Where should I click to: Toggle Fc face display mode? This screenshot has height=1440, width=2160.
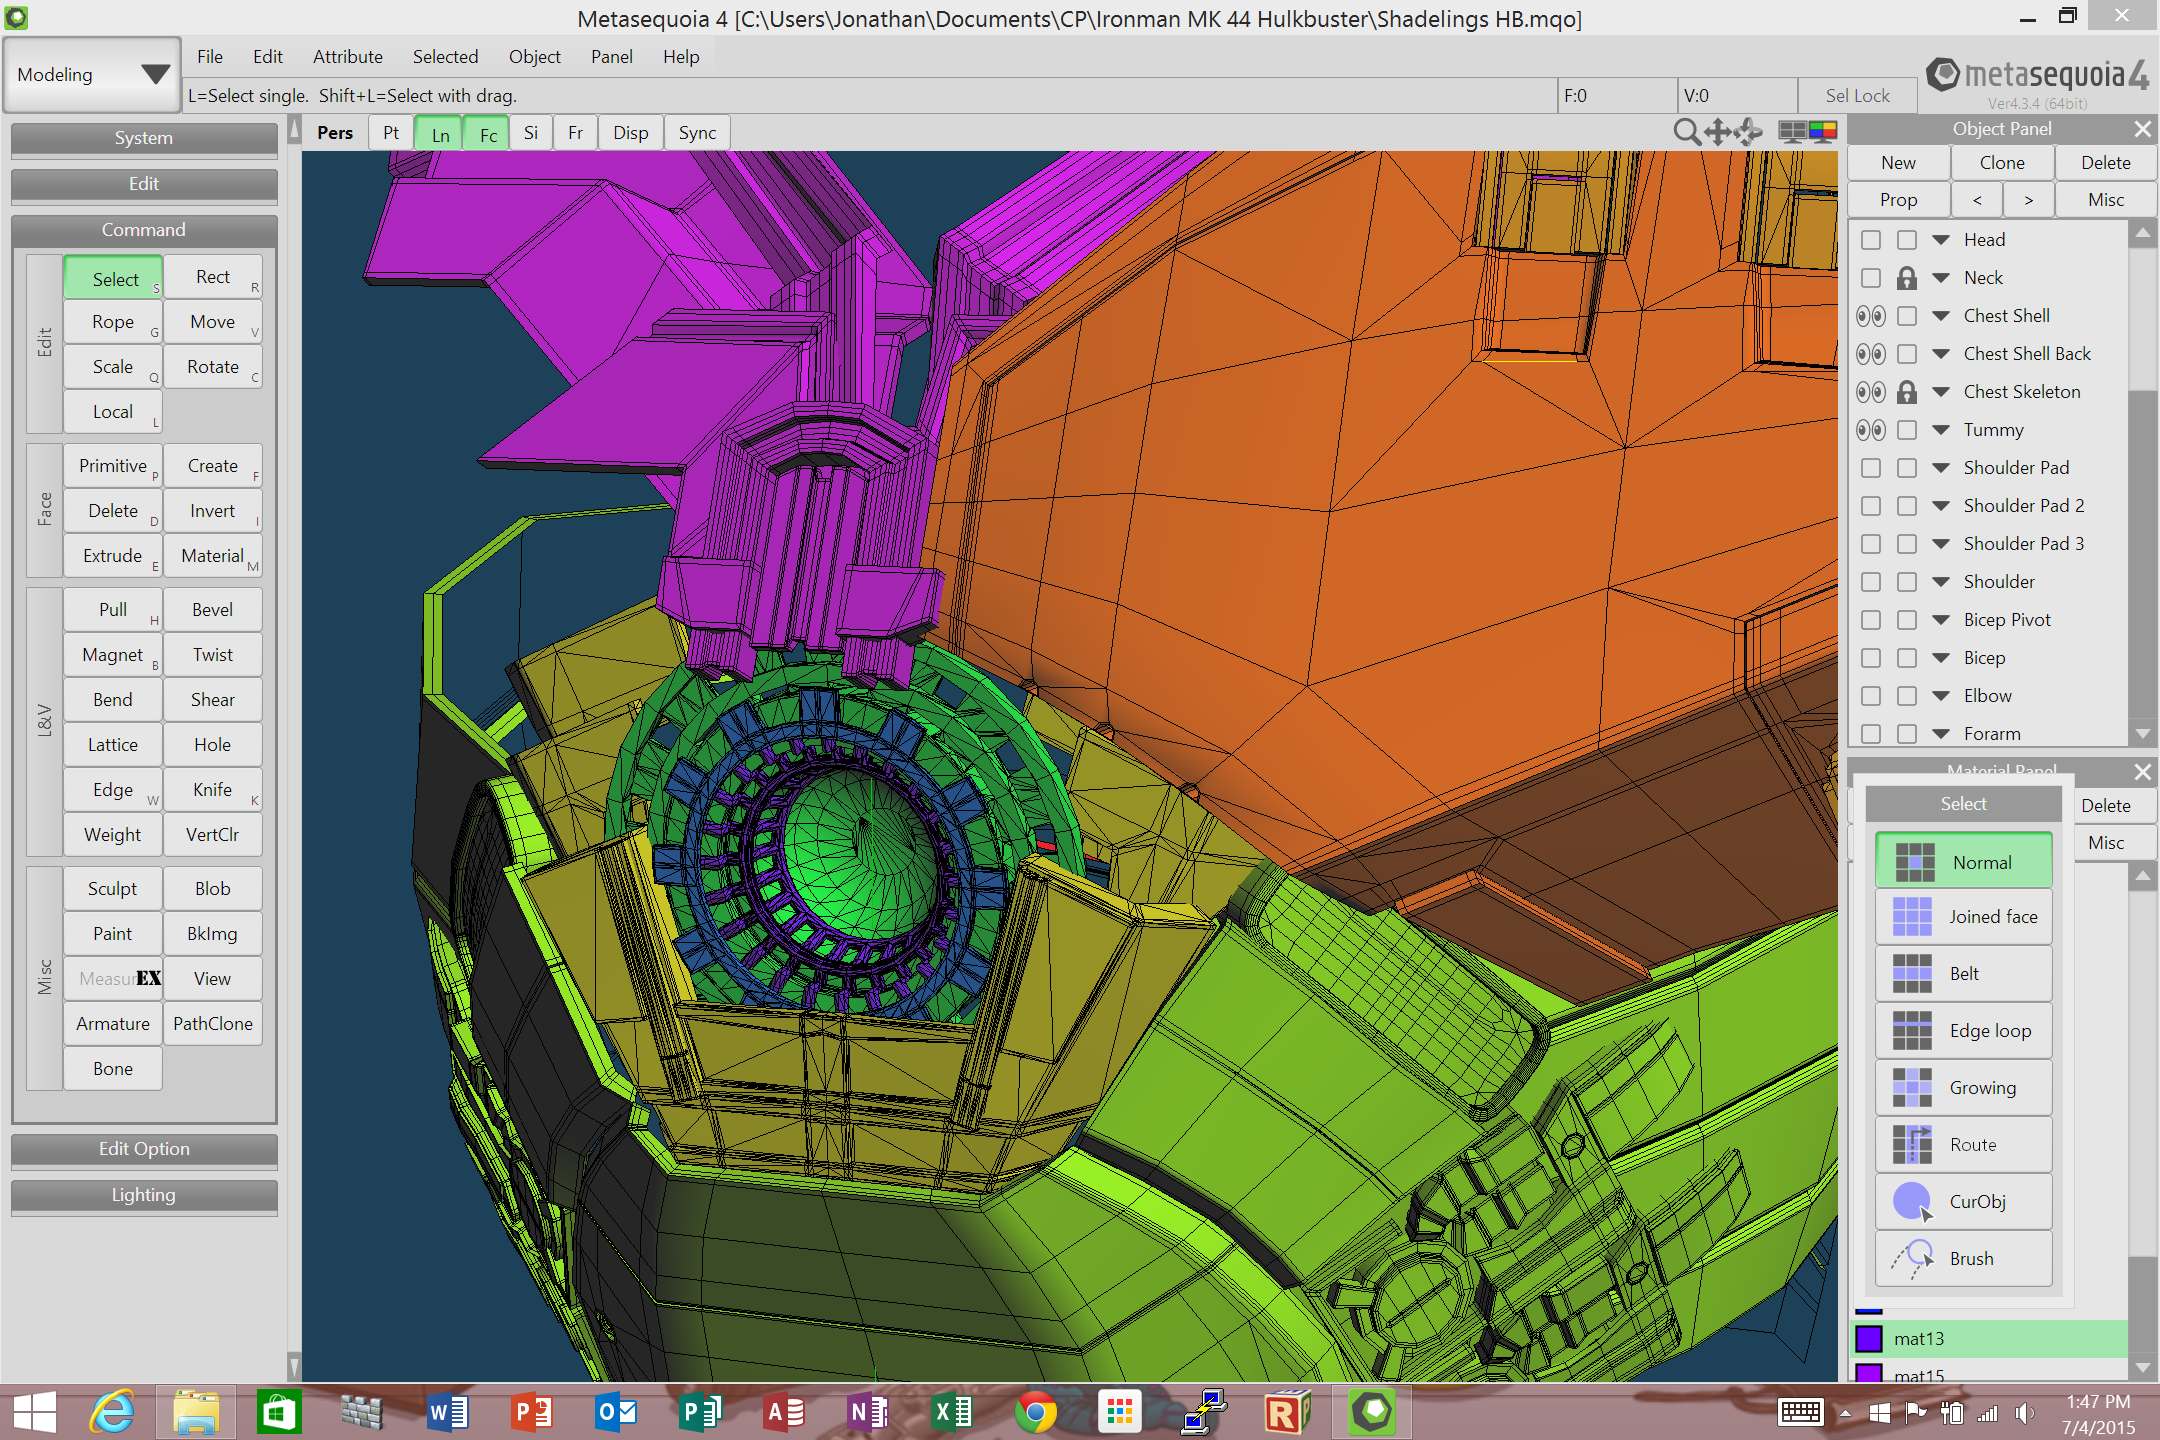(488, 134)
